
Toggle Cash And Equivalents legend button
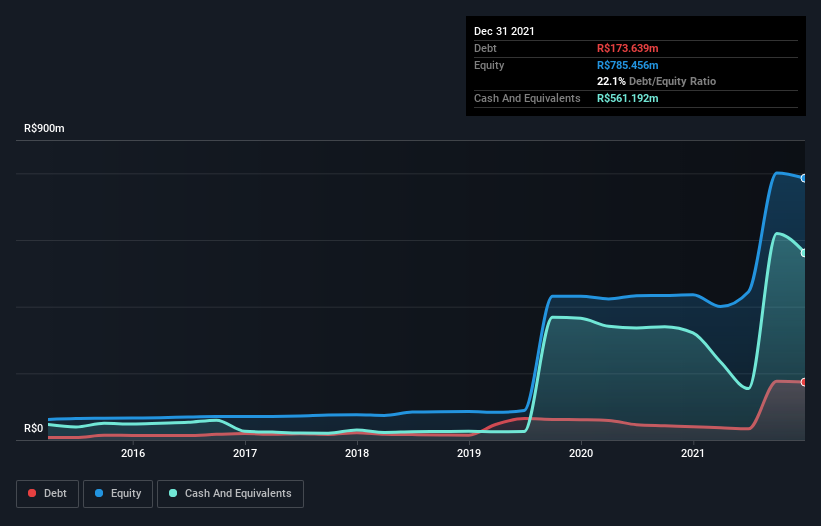(x=230, y=494)
